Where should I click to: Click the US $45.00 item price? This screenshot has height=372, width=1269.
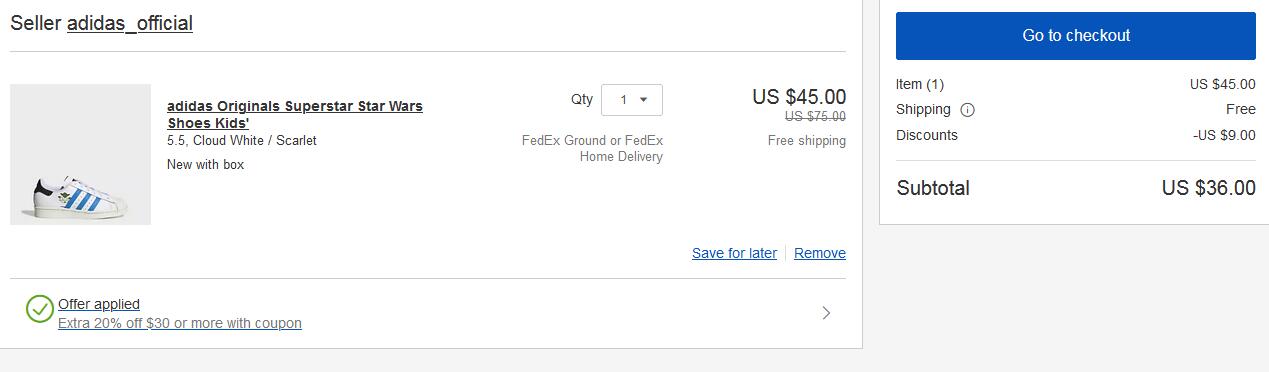[799, 97]
